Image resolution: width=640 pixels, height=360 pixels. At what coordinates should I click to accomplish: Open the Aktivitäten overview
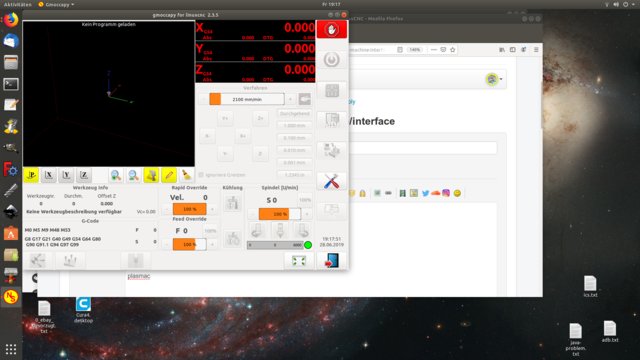point(18,4)
